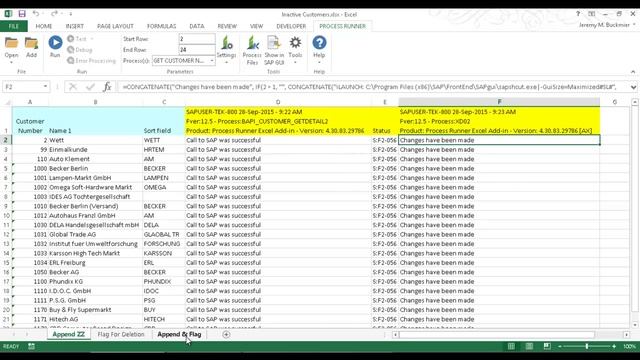This screenshot has width=640, height=360.
Task: Click the Insert Function fx icon
Action: coord(107,87)
